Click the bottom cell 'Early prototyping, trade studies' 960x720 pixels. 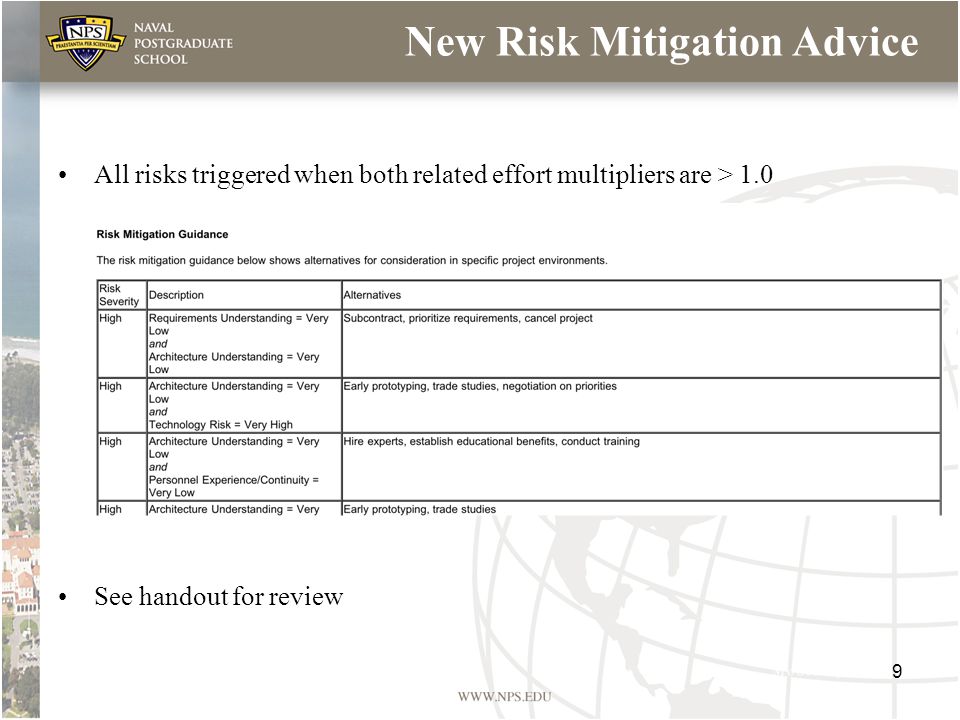click(641, 509)
